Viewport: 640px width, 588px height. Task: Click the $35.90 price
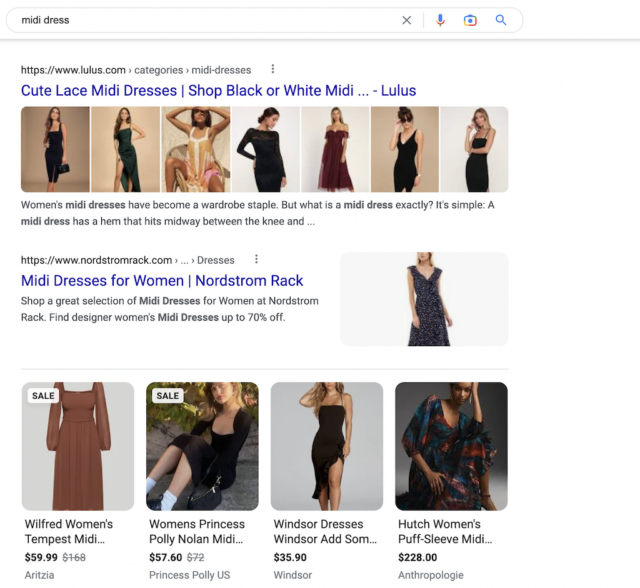point(290,557)
